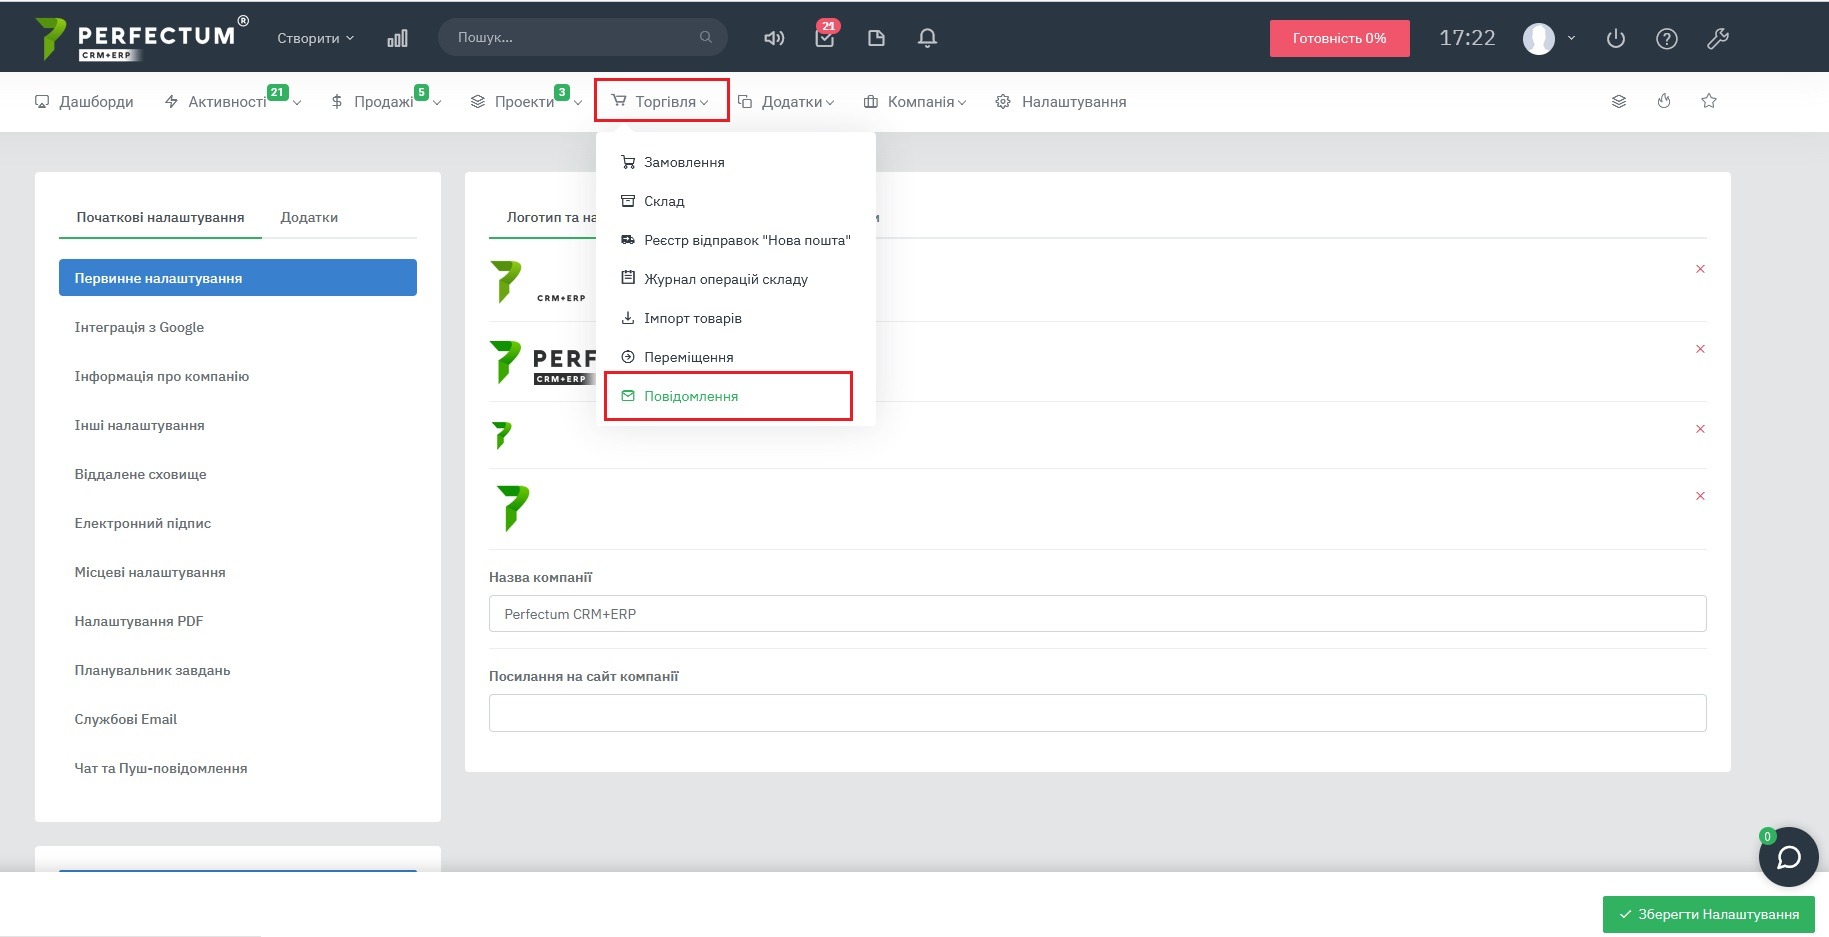Click the statistics bar chart icon
The image size is (1829, 937).
397,38
